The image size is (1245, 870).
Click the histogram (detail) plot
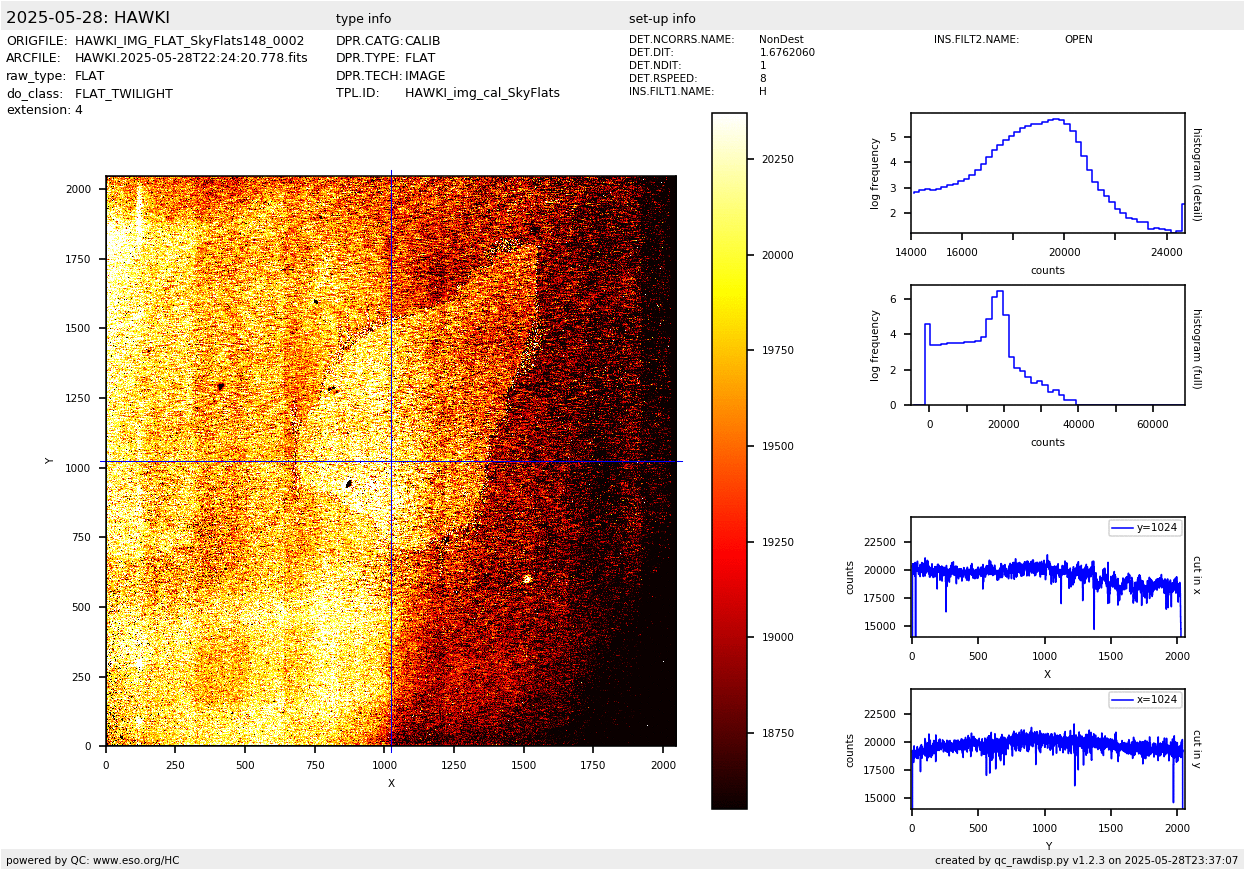pos(1047,173)
